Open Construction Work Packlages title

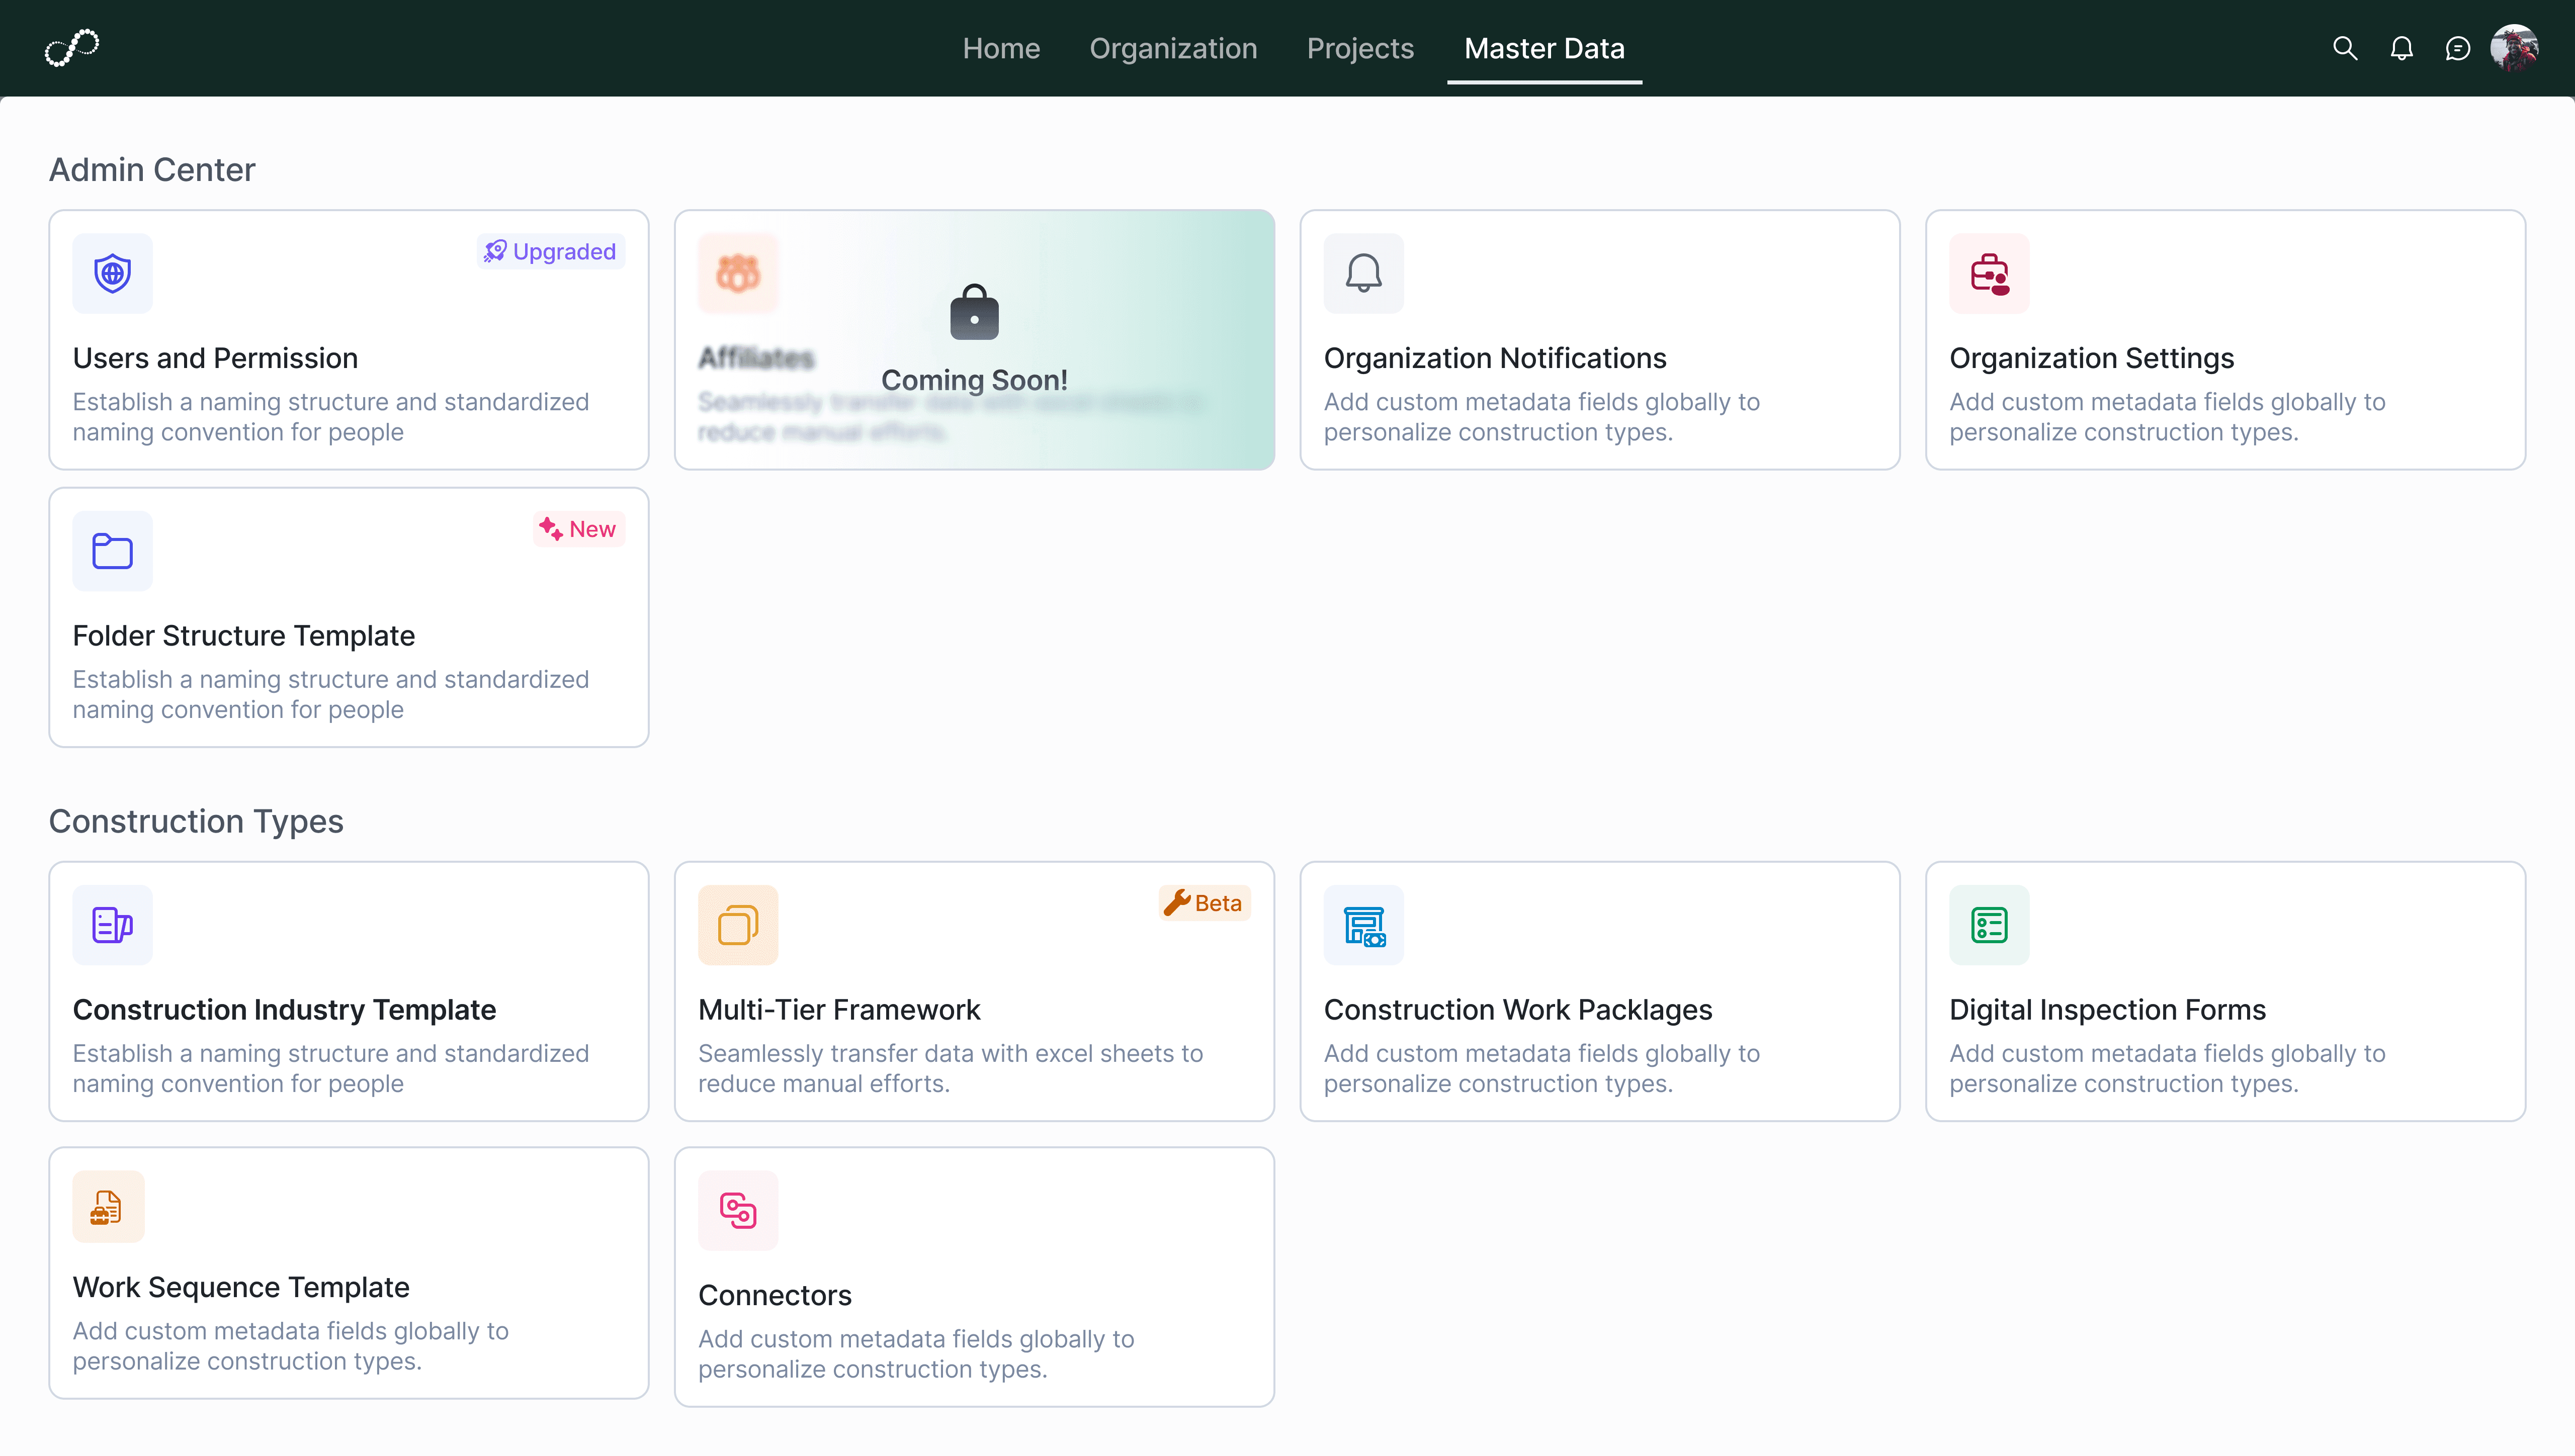click(1518, 1010)
